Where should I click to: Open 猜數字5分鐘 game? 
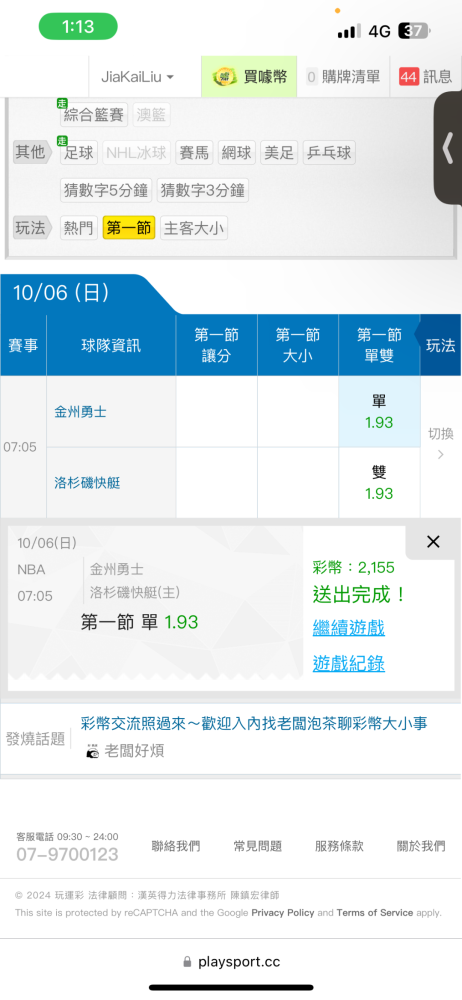[x=106, y=190]
